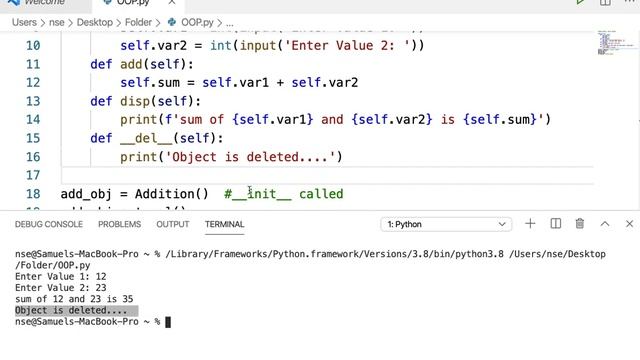The image size is (640, 360).
Task: Click 'def add(self):' code line
Action: tap(142, 64)
